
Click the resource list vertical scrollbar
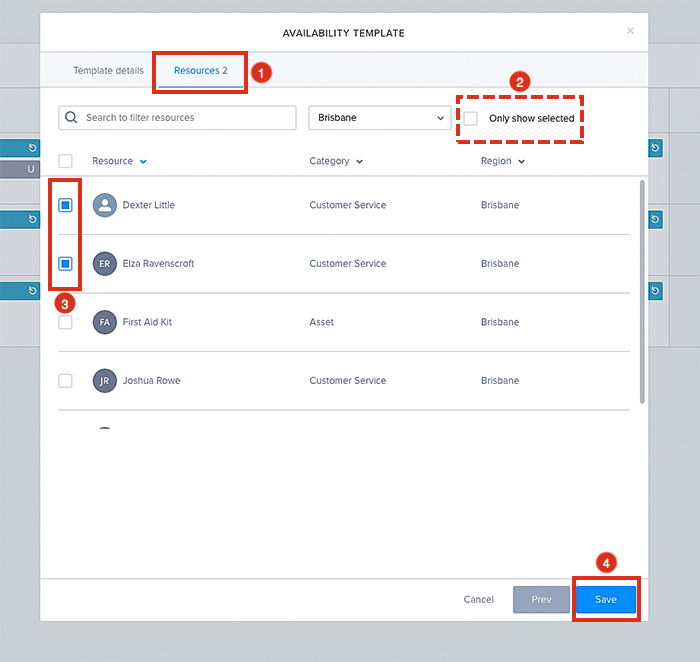click(642, 291)
